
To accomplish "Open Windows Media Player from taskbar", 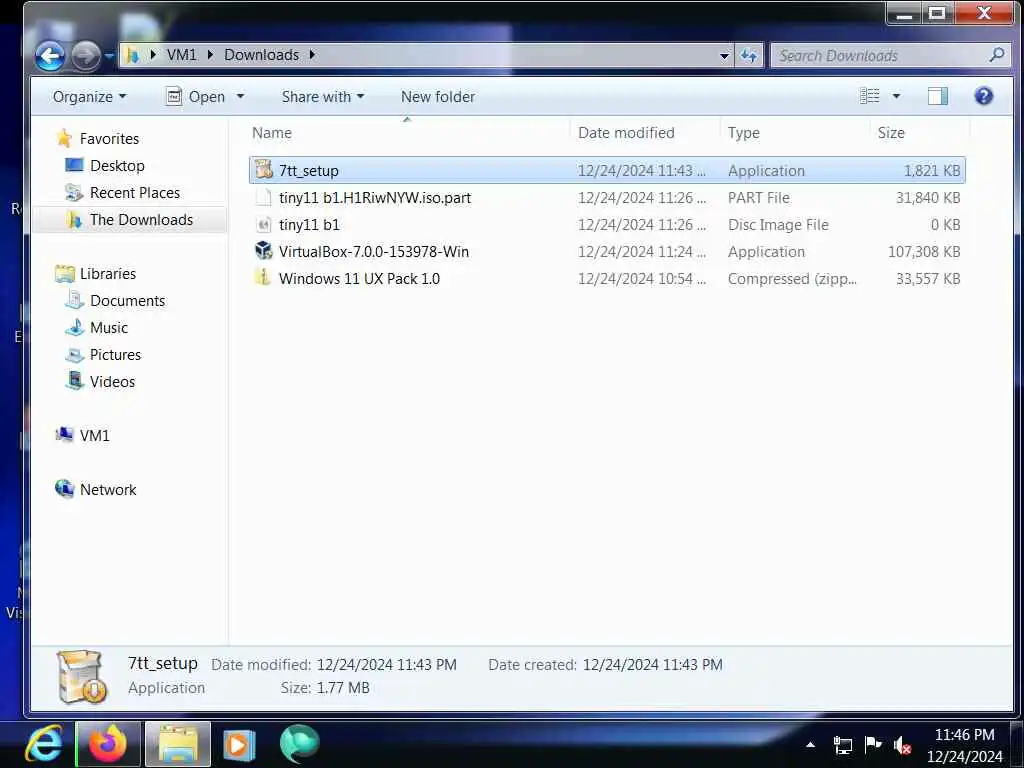I will click(238, 744).
